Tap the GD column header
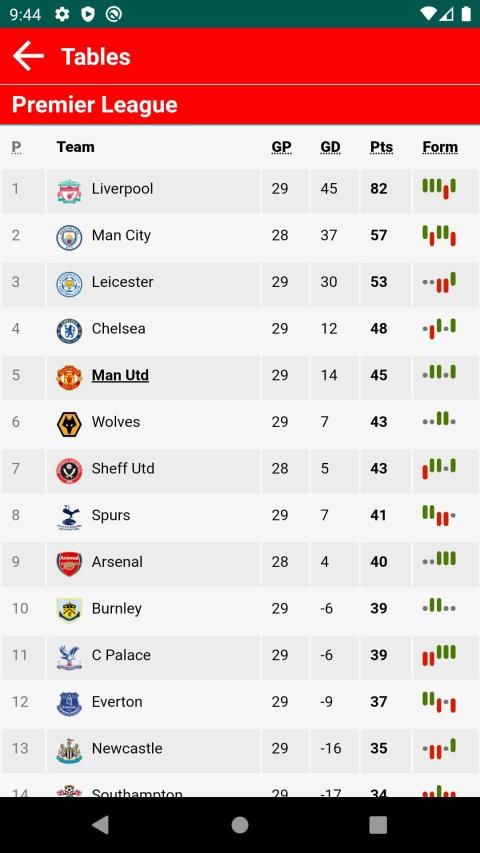 click(x=330, y=147)
